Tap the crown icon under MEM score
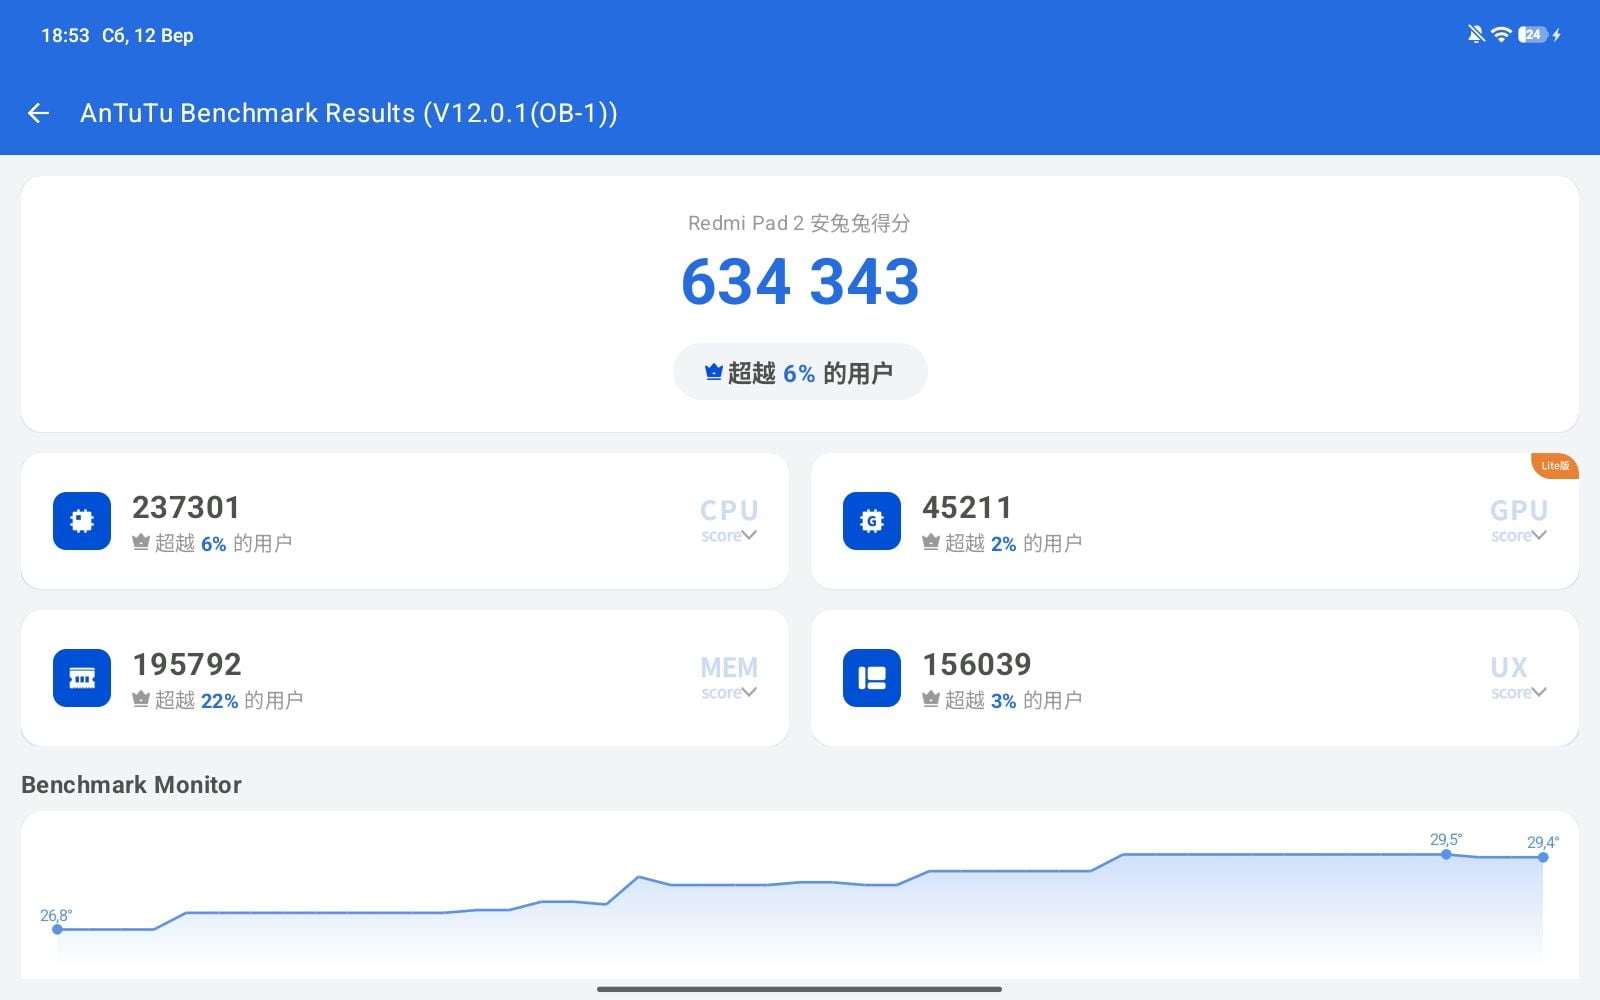Screen dimensions: 1600x1000 [x=141, y=699]
